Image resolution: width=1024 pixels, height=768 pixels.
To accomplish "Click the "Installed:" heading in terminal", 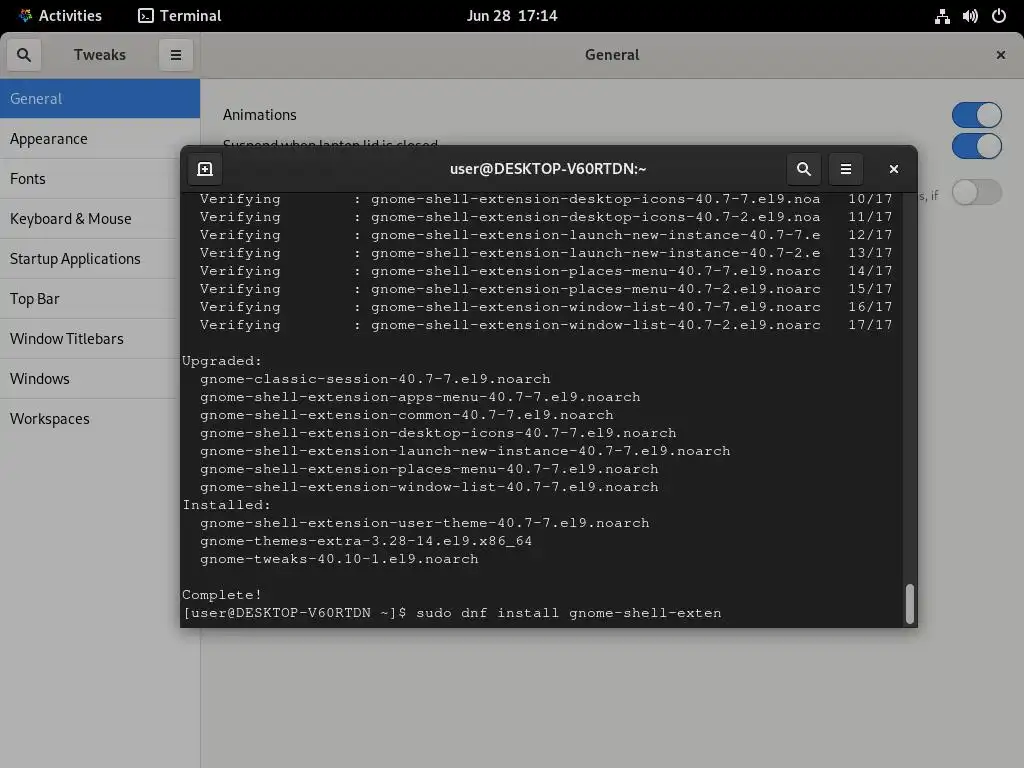I will tap(226, 505).
